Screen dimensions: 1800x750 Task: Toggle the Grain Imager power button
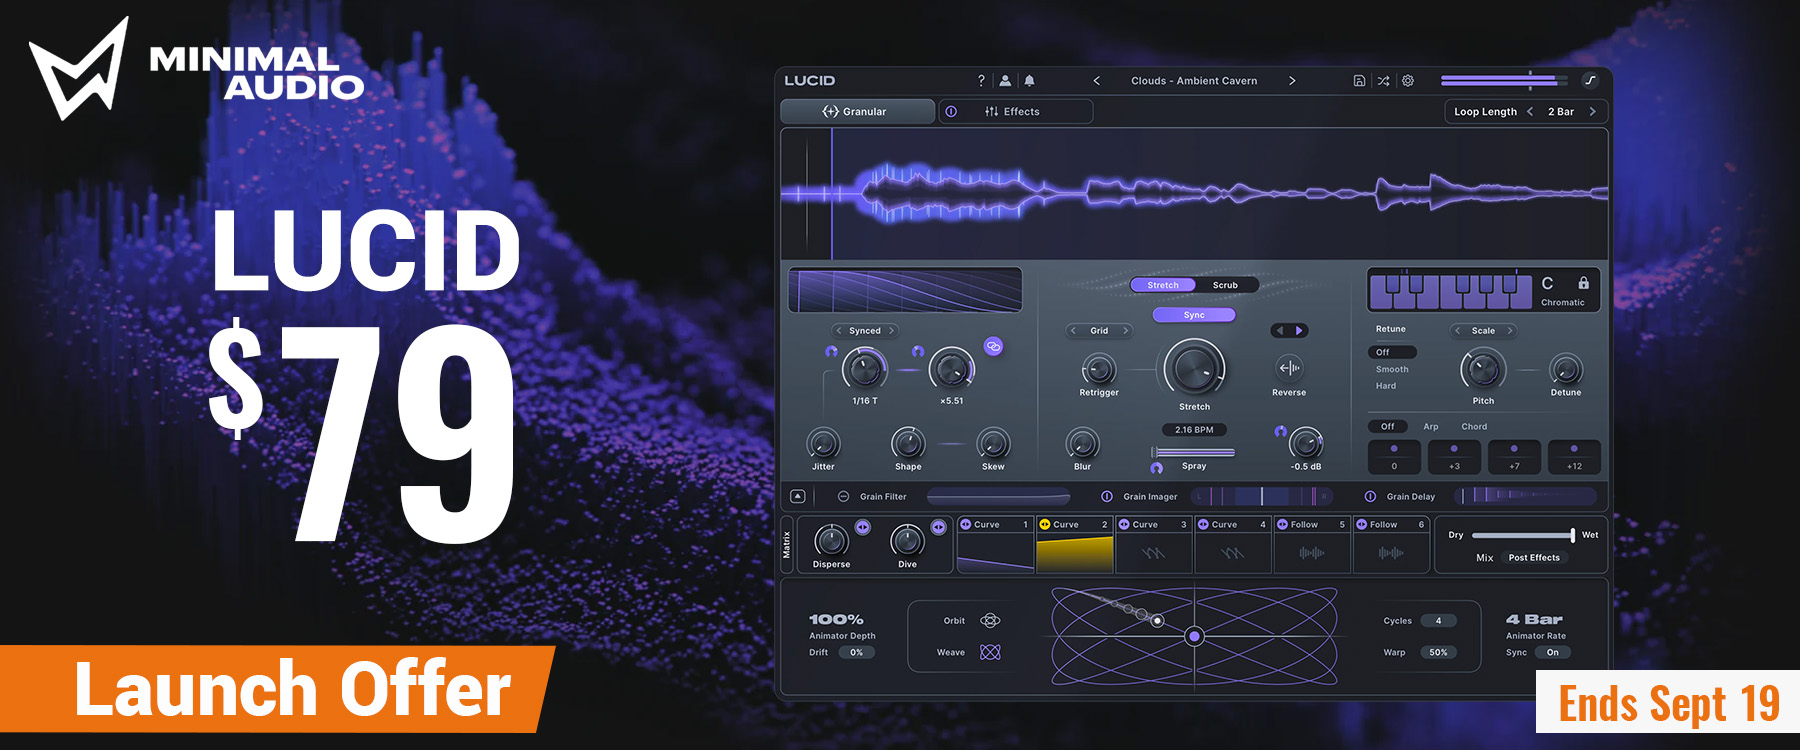point(1107,496)
